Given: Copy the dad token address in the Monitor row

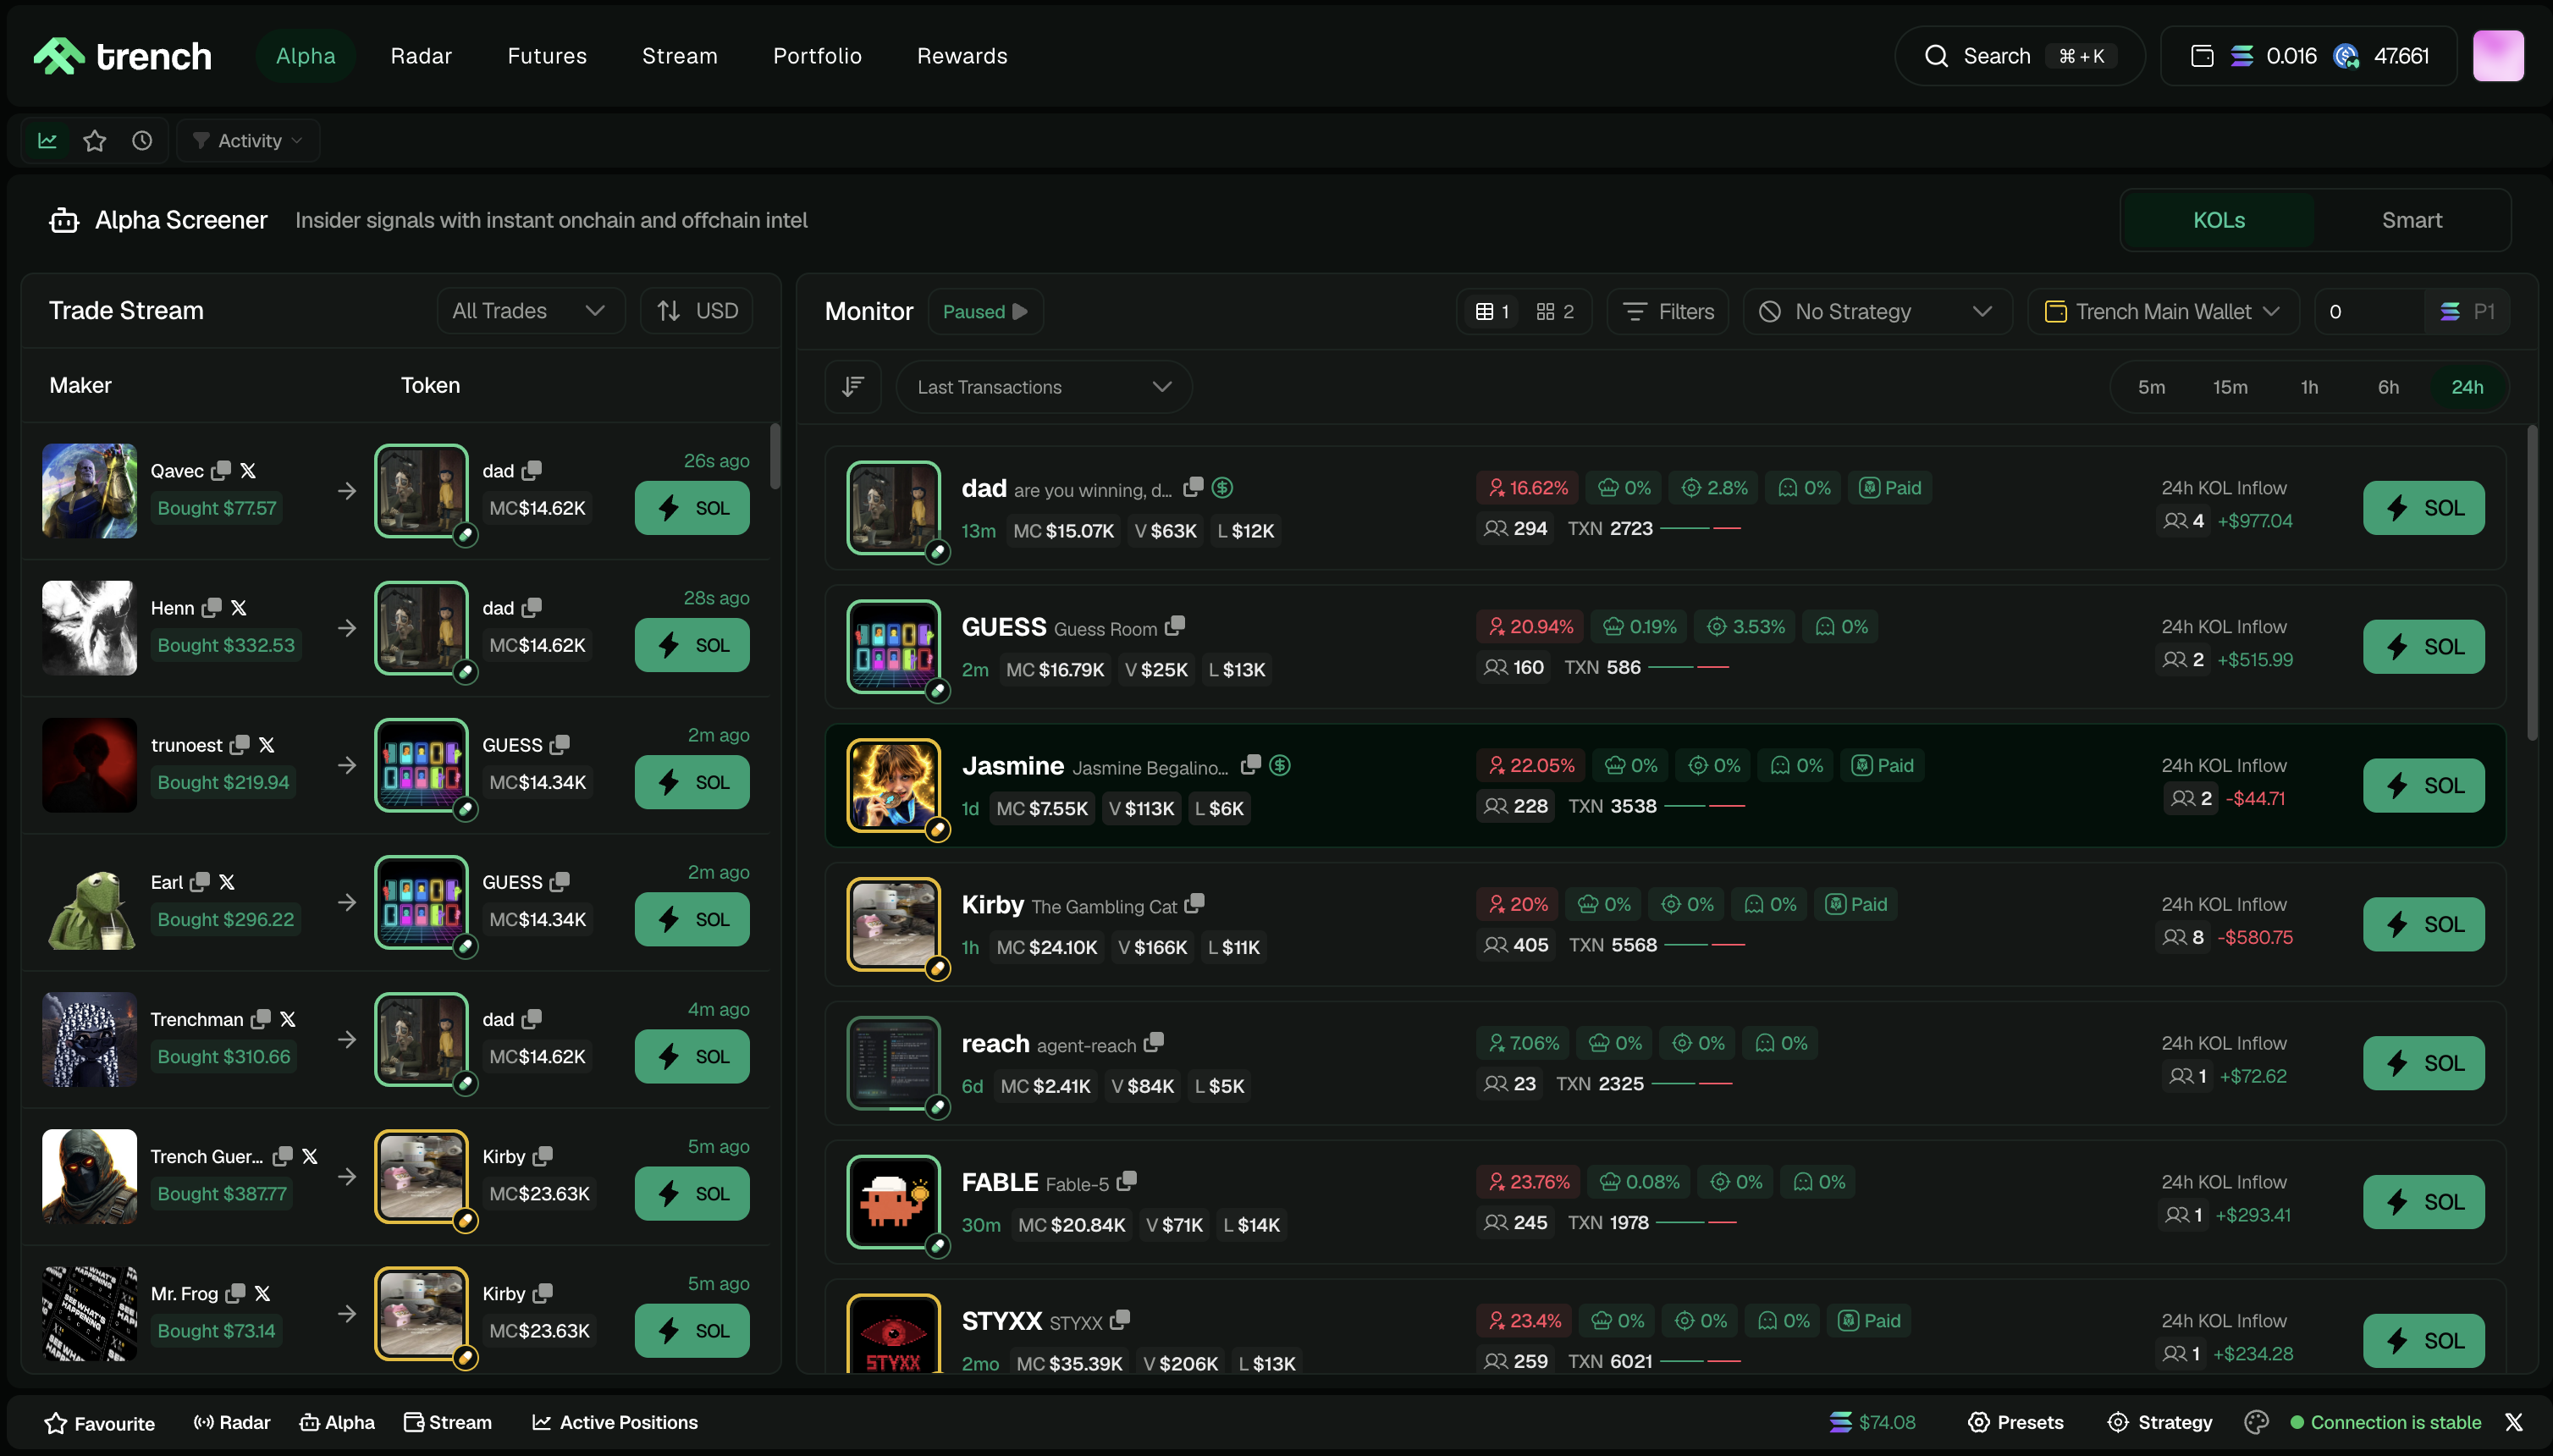Looking at the screenshot, I should [1193, 487].
